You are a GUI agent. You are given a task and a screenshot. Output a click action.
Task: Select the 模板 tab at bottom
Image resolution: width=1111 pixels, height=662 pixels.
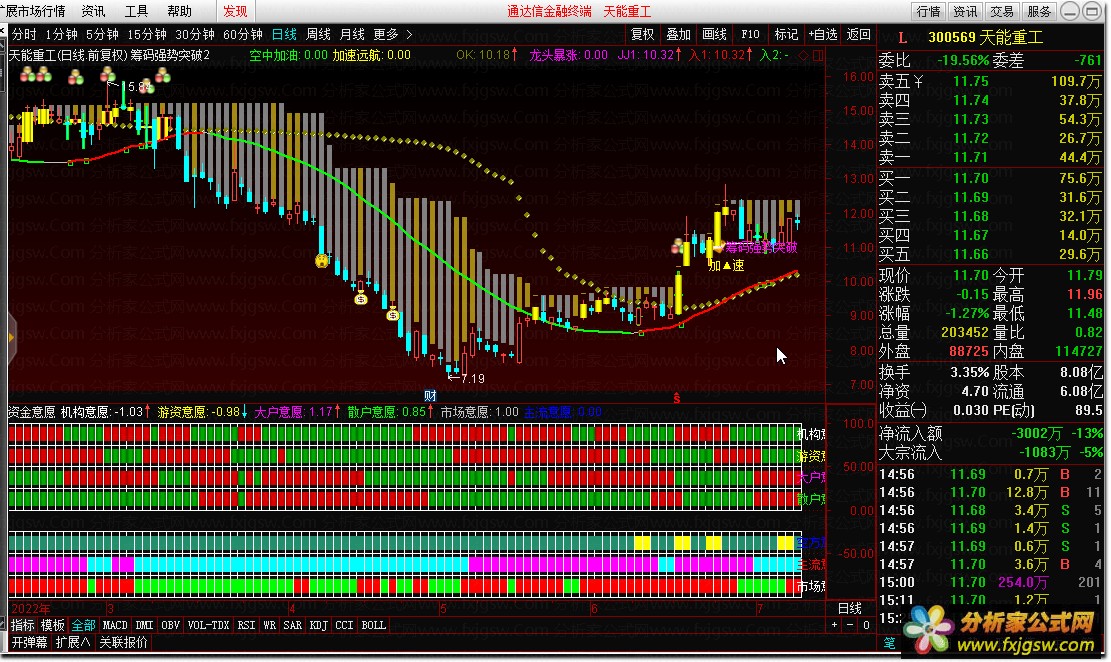pos(53,625)
